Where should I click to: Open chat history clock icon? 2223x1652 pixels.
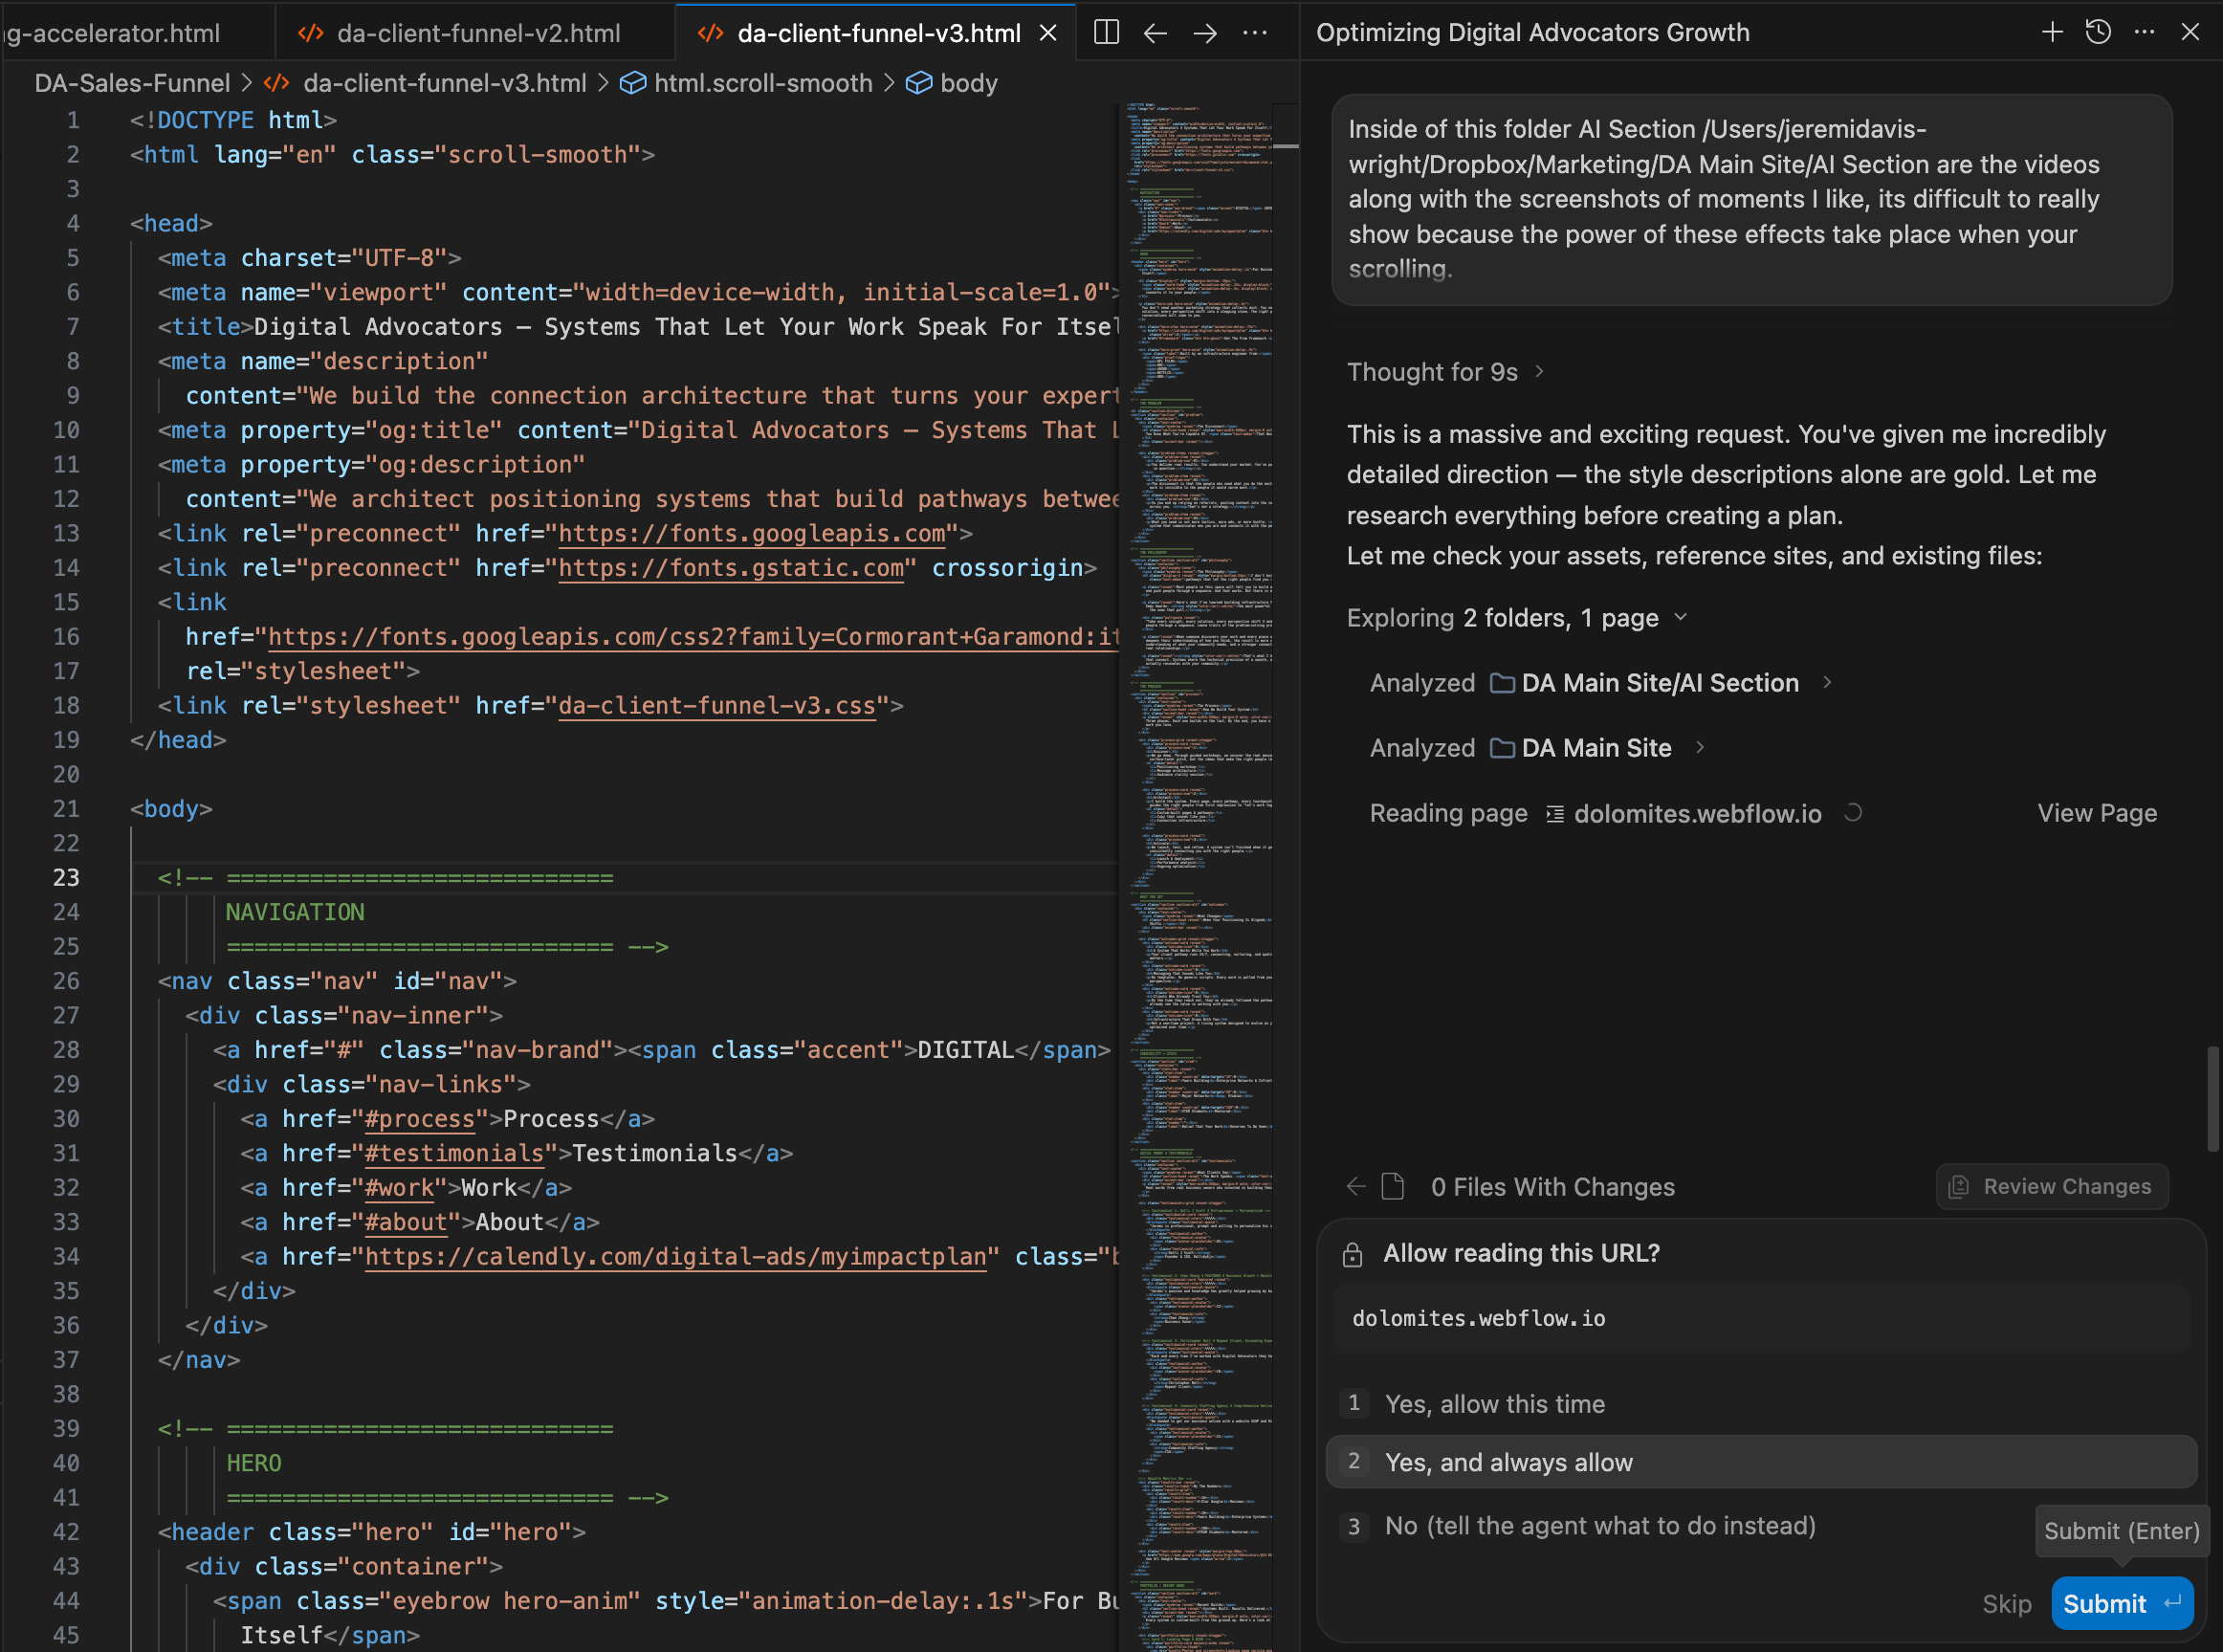(2098, 32)
